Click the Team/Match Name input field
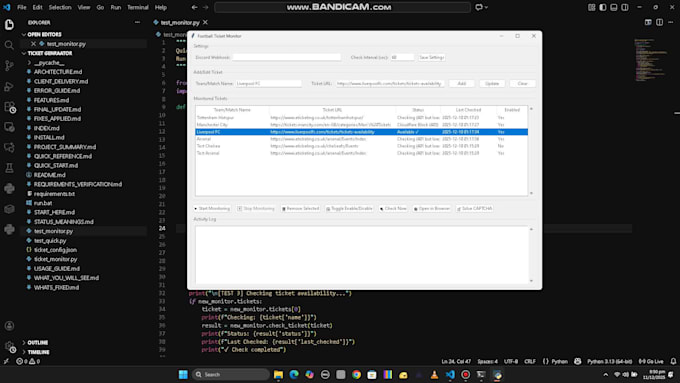Screen dimensions: 680x383 [x=268, y=83]
